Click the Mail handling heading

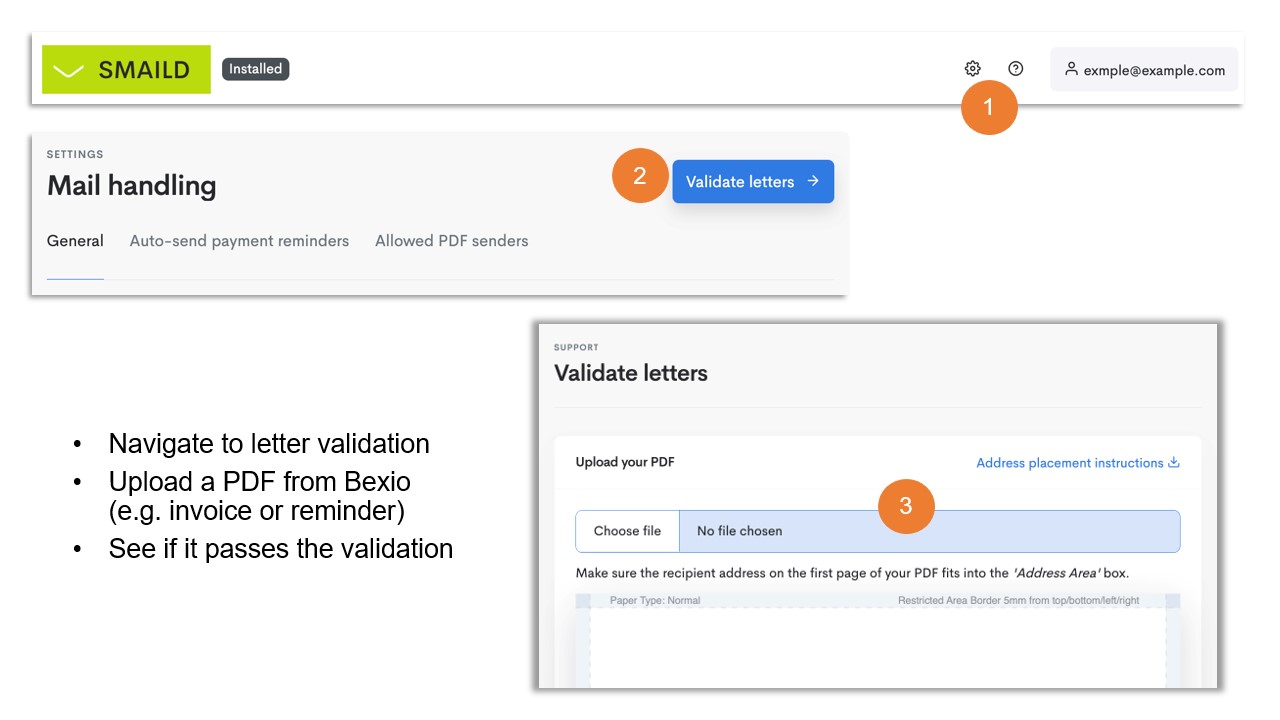(x=131, y=186)
